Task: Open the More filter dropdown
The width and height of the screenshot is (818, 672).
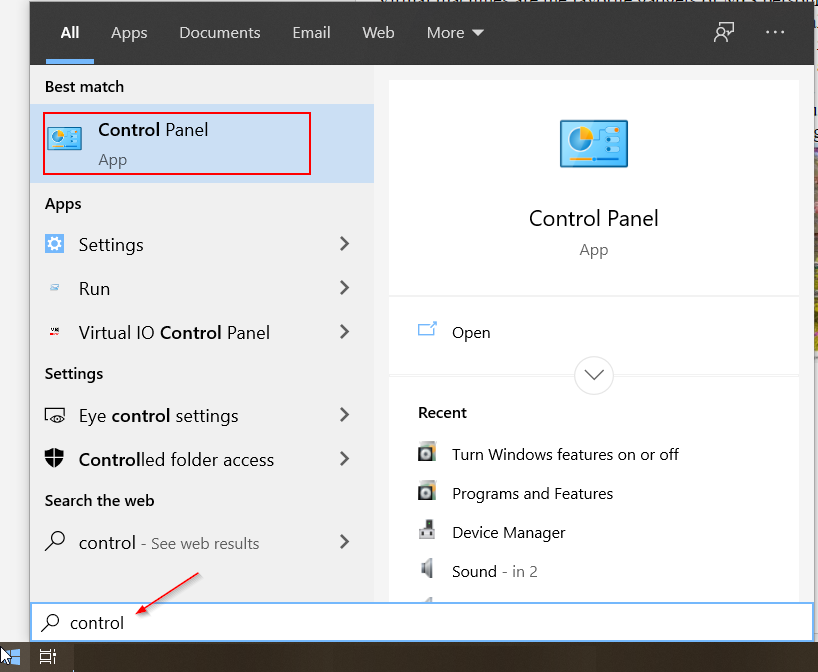Action: tap(455, 32)
